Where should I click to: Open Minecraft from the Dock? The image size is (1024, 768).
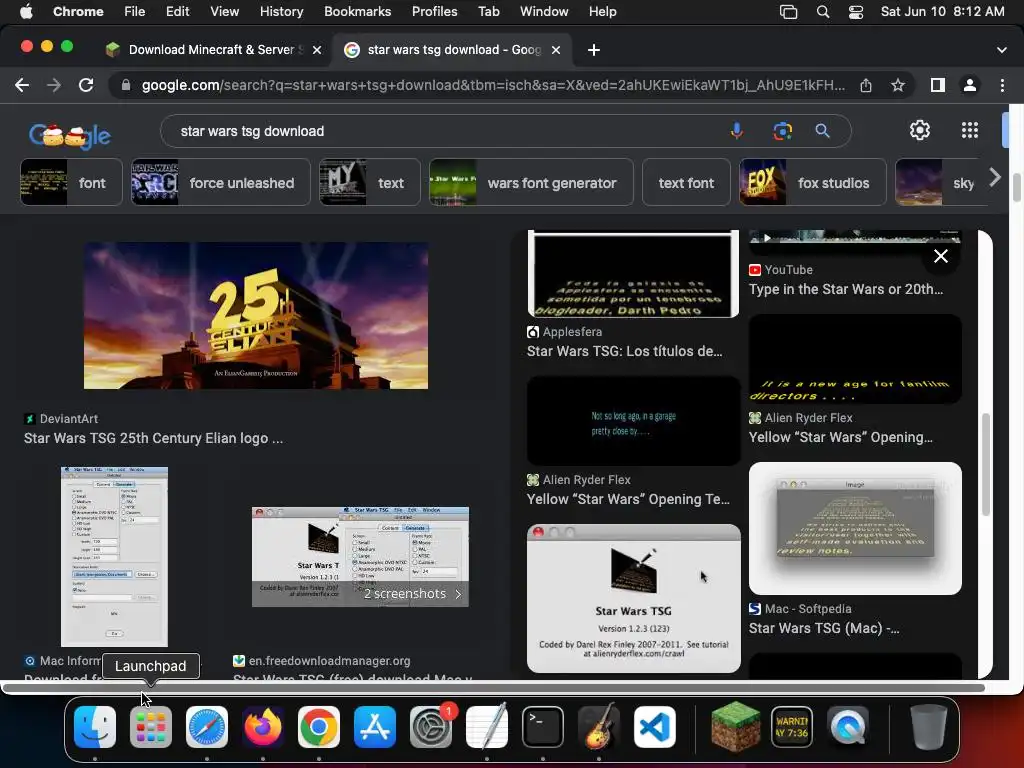pos(735,727)
